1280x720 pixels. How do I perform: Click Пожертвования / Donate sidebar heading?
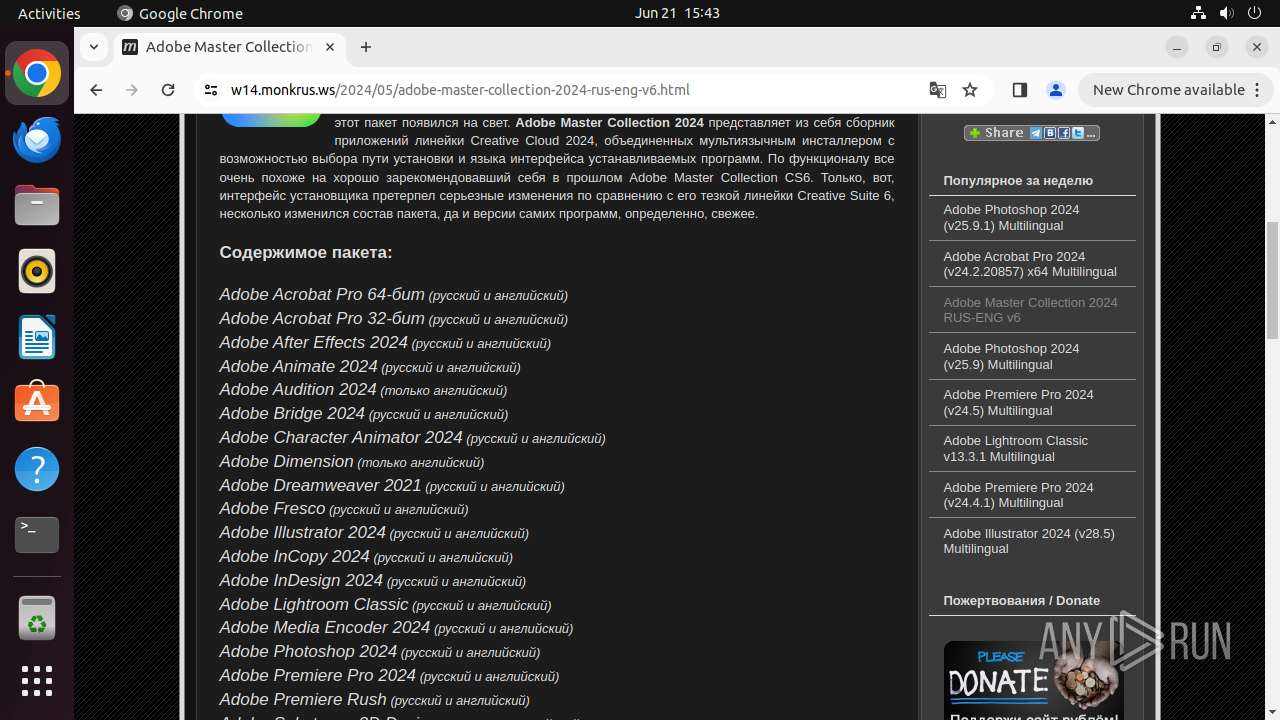[1021, 601]
